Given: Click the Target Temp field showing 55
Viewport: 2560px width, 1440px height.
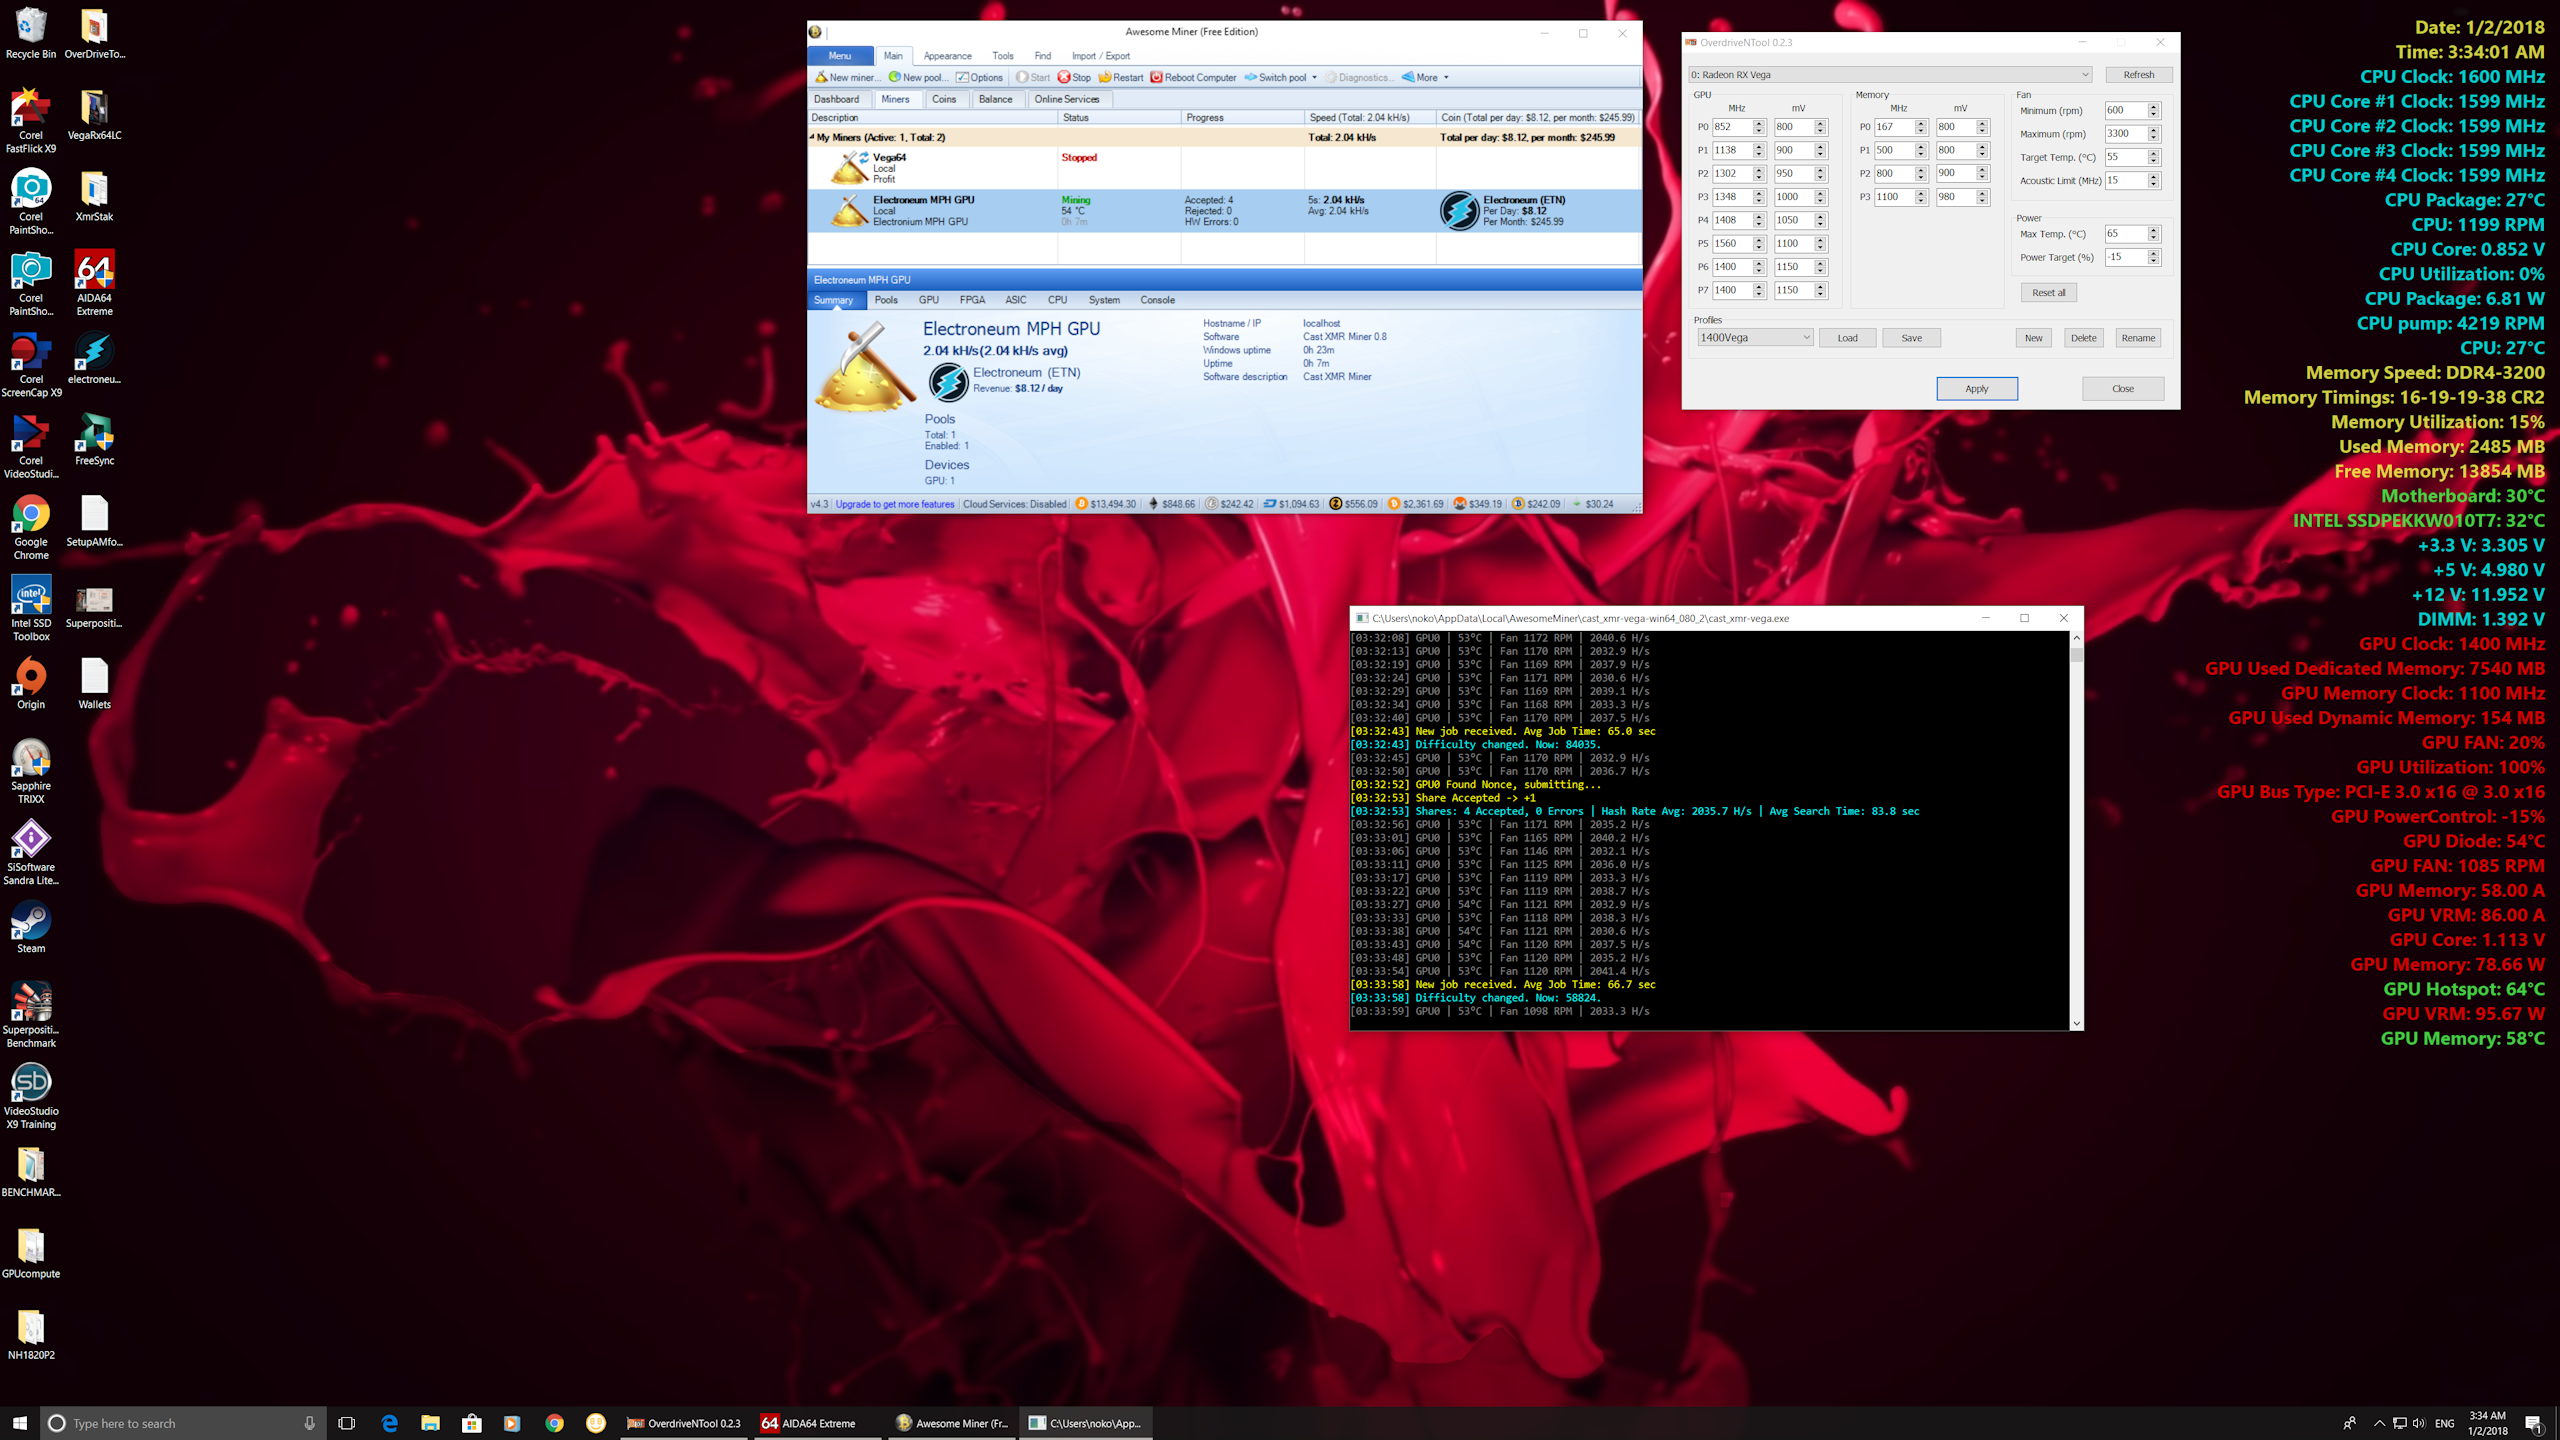Looking at the screenshot, I should (x=2125, y=157).
